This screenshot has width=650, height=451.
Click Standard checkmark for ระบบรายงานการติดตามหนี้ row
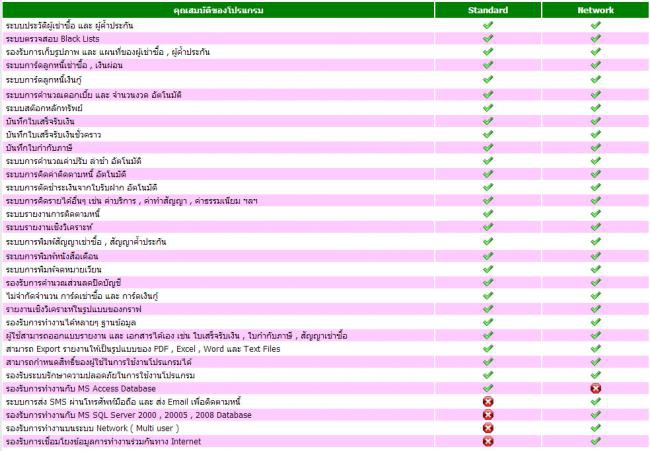coord(488,214)
